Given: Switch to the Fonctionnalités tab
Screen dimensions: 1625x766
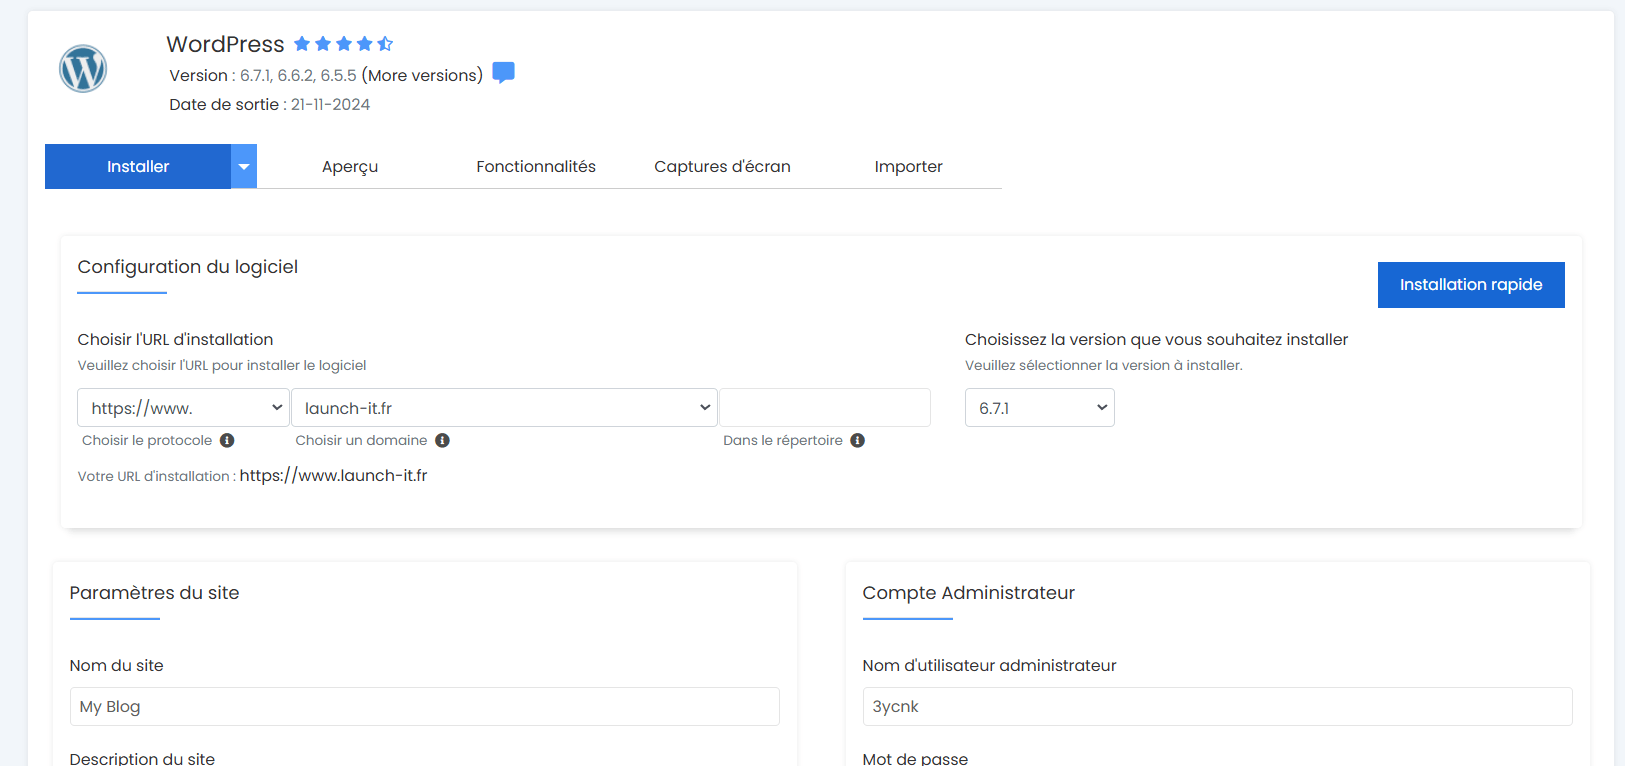Looking at the screenshot, I should click(536, 167).
